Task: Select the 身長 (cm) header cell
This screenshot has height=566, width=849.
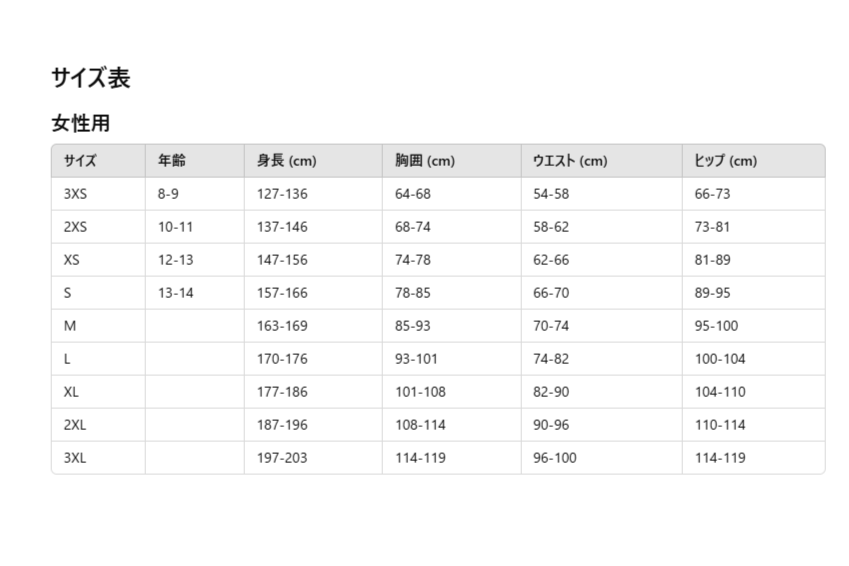Action: tap(313, 161)
